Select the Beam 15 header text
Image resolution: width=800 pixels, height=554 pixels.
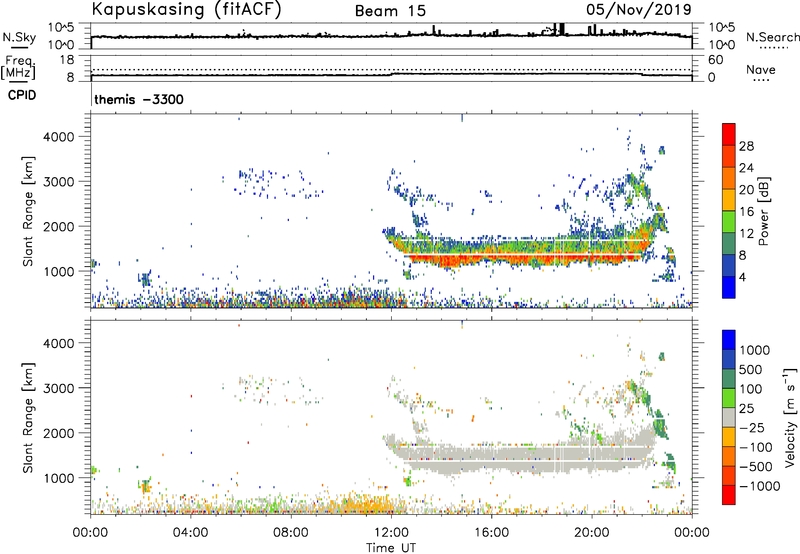tap(390, 11)
